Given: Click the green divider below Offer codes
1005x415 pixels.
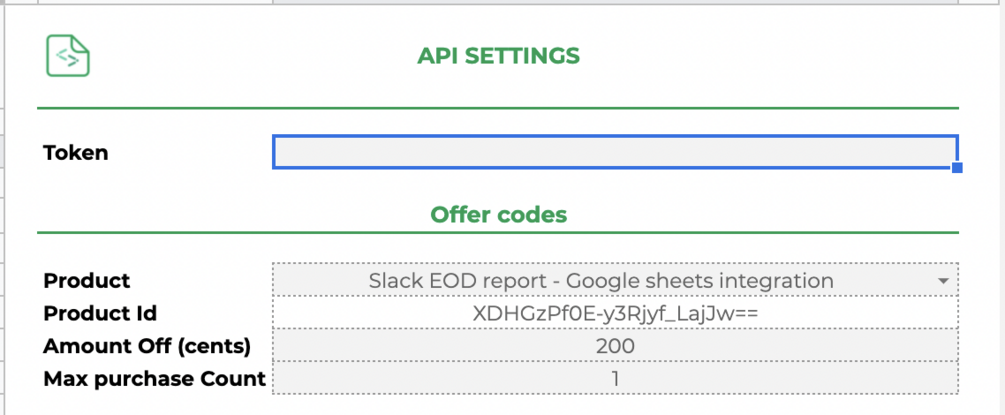Looking at the screenshot, I should (498, 234).
